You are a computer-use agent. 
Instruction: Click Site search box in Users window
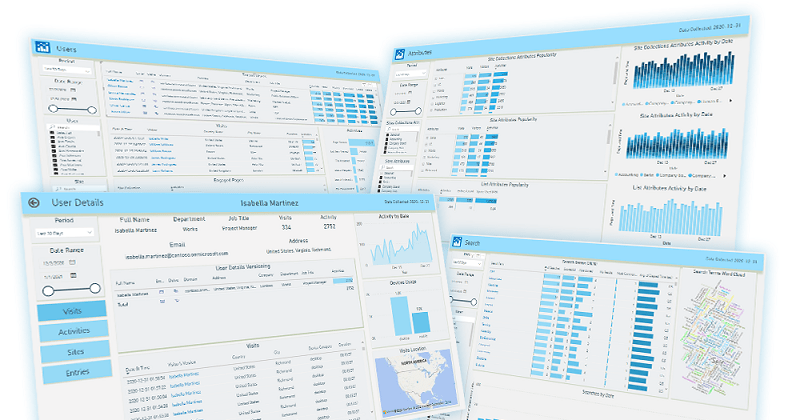[x=81, y=188]
